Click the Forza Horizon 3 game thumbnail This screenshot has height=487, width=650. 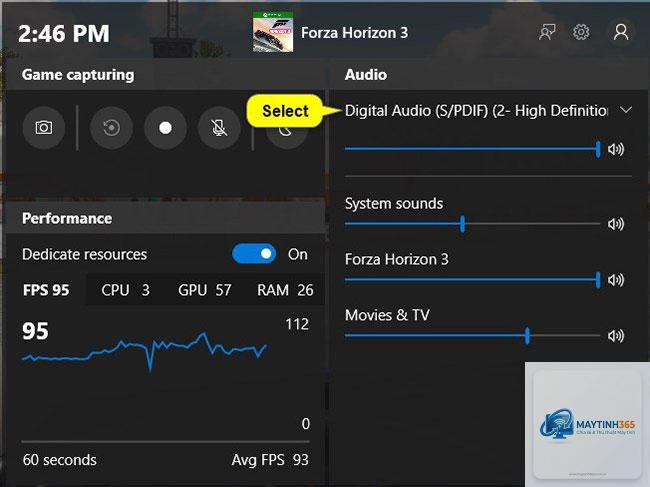click(x=273, y=32)
